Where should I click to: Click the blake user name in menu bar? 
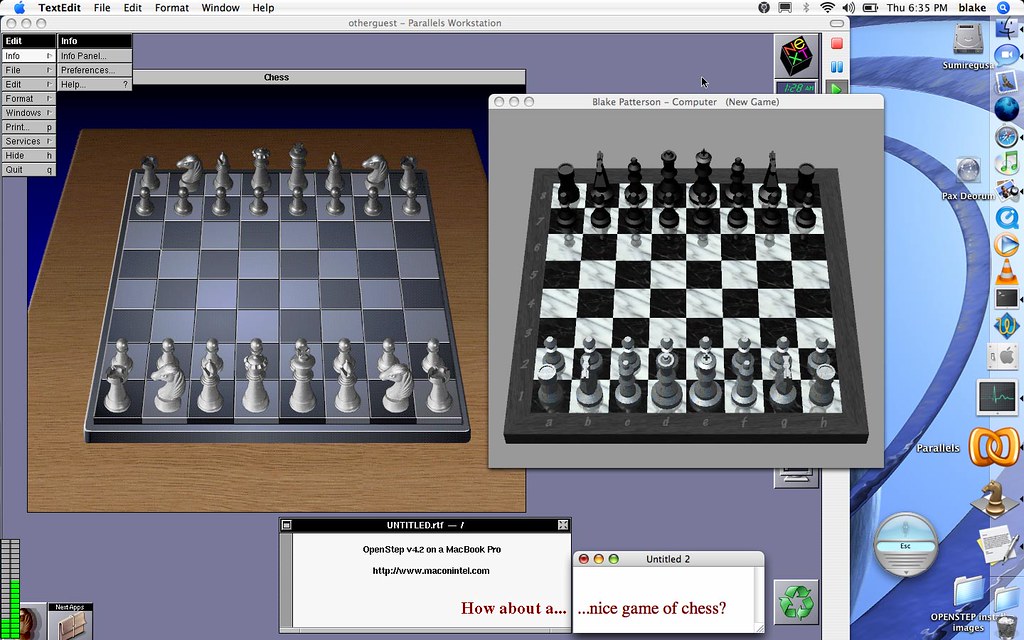click(972, 8)
